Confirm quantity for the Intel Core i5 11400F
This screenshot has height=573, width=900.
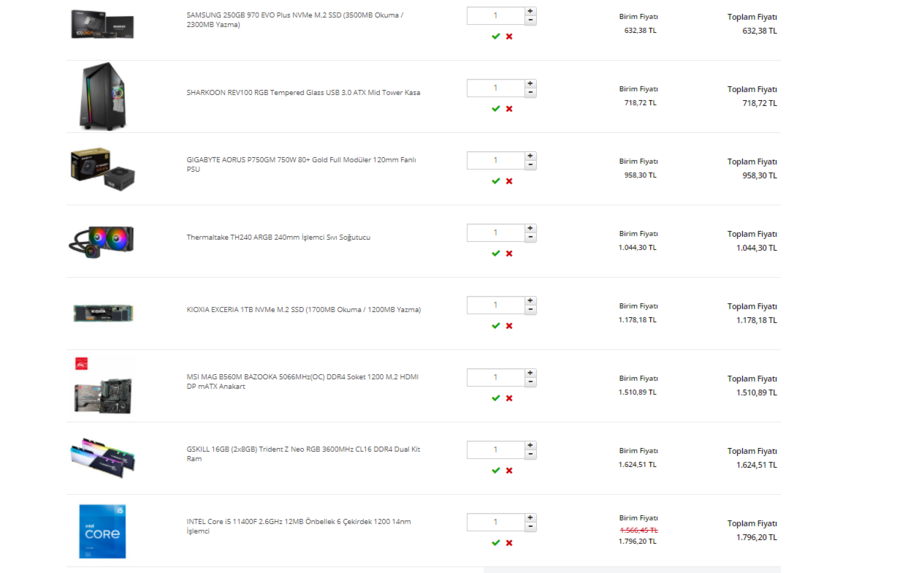(495, 543)
